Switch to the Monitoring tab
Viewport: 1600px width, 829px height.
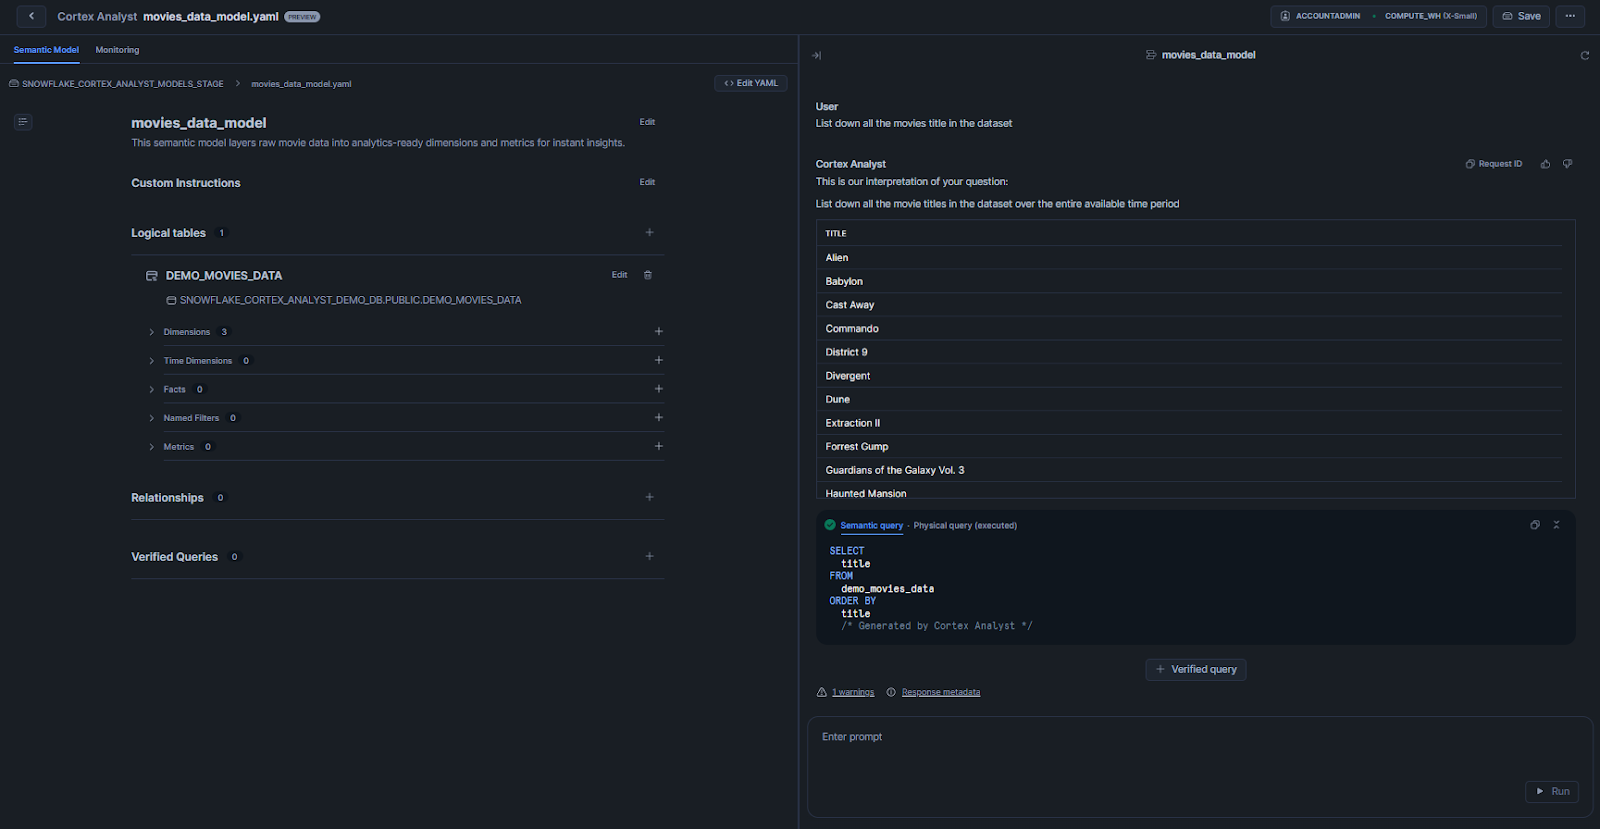click(117, 49)
